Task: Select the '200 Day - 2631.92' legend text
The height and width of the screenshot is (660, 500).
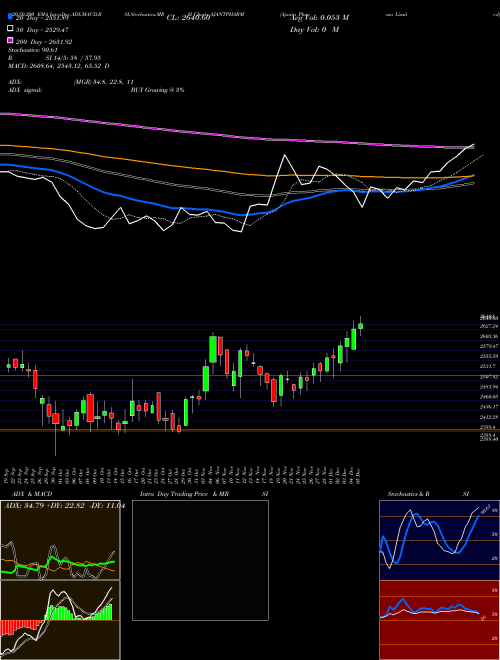Action: click(x=43, y=42)
